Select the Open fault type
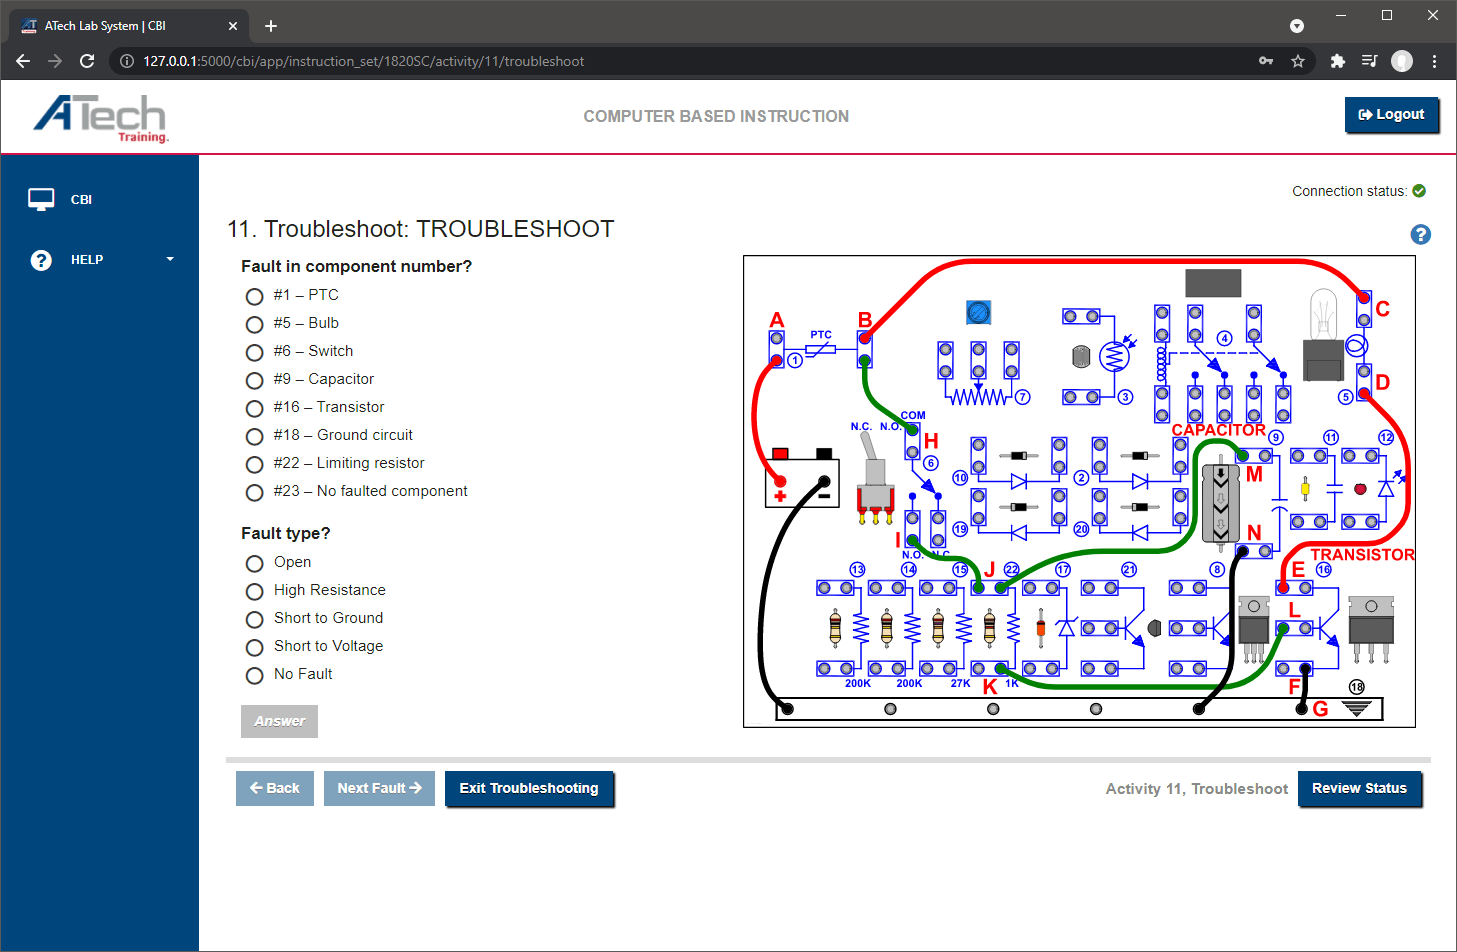 coord(254,563)
